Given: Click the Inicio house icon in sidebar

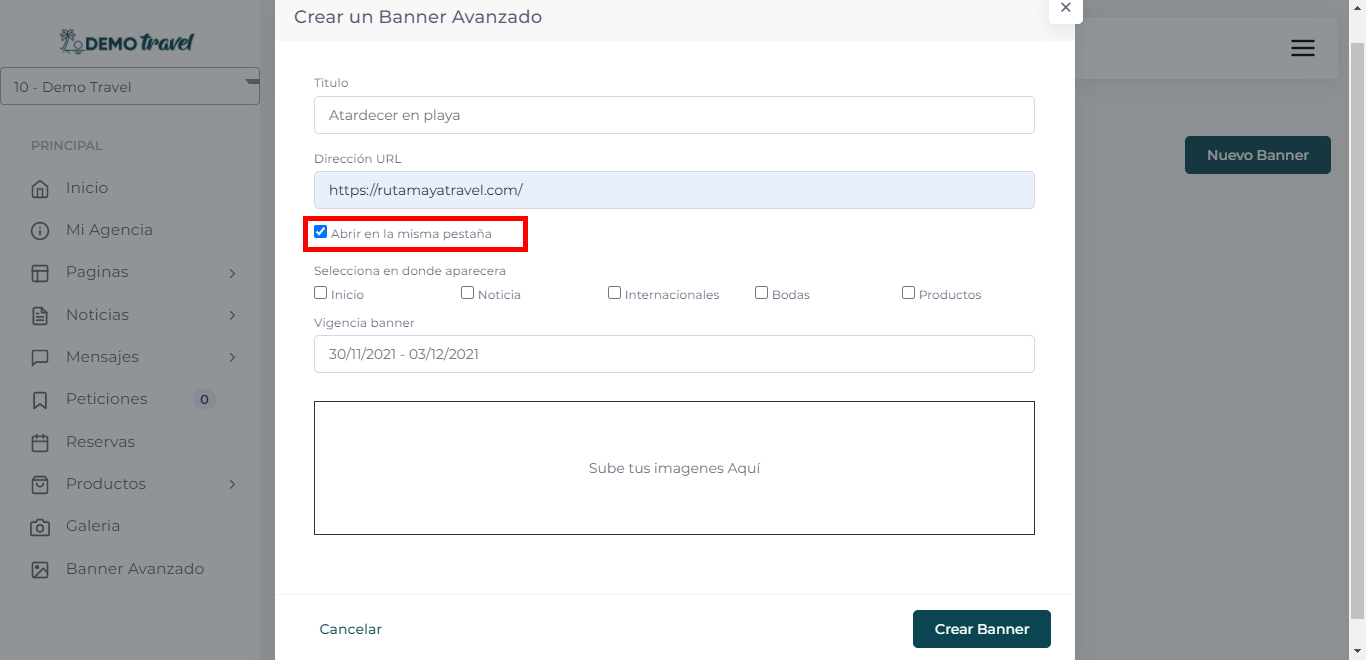Looking at the screenshot, I should [x=40, y=188].
